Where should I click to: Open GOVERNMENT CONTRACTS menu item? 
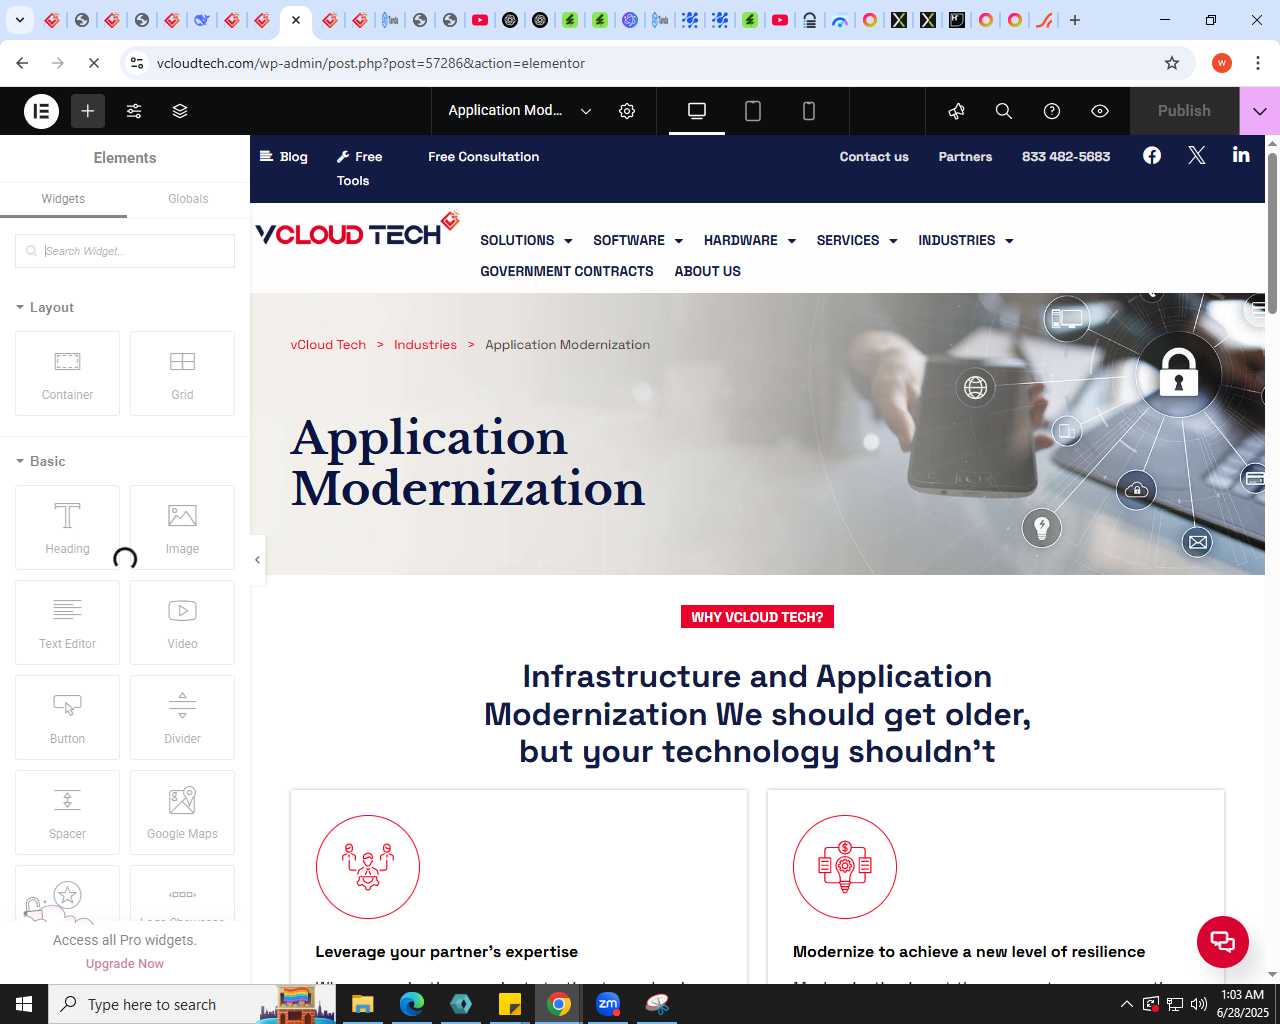[567, 272]
